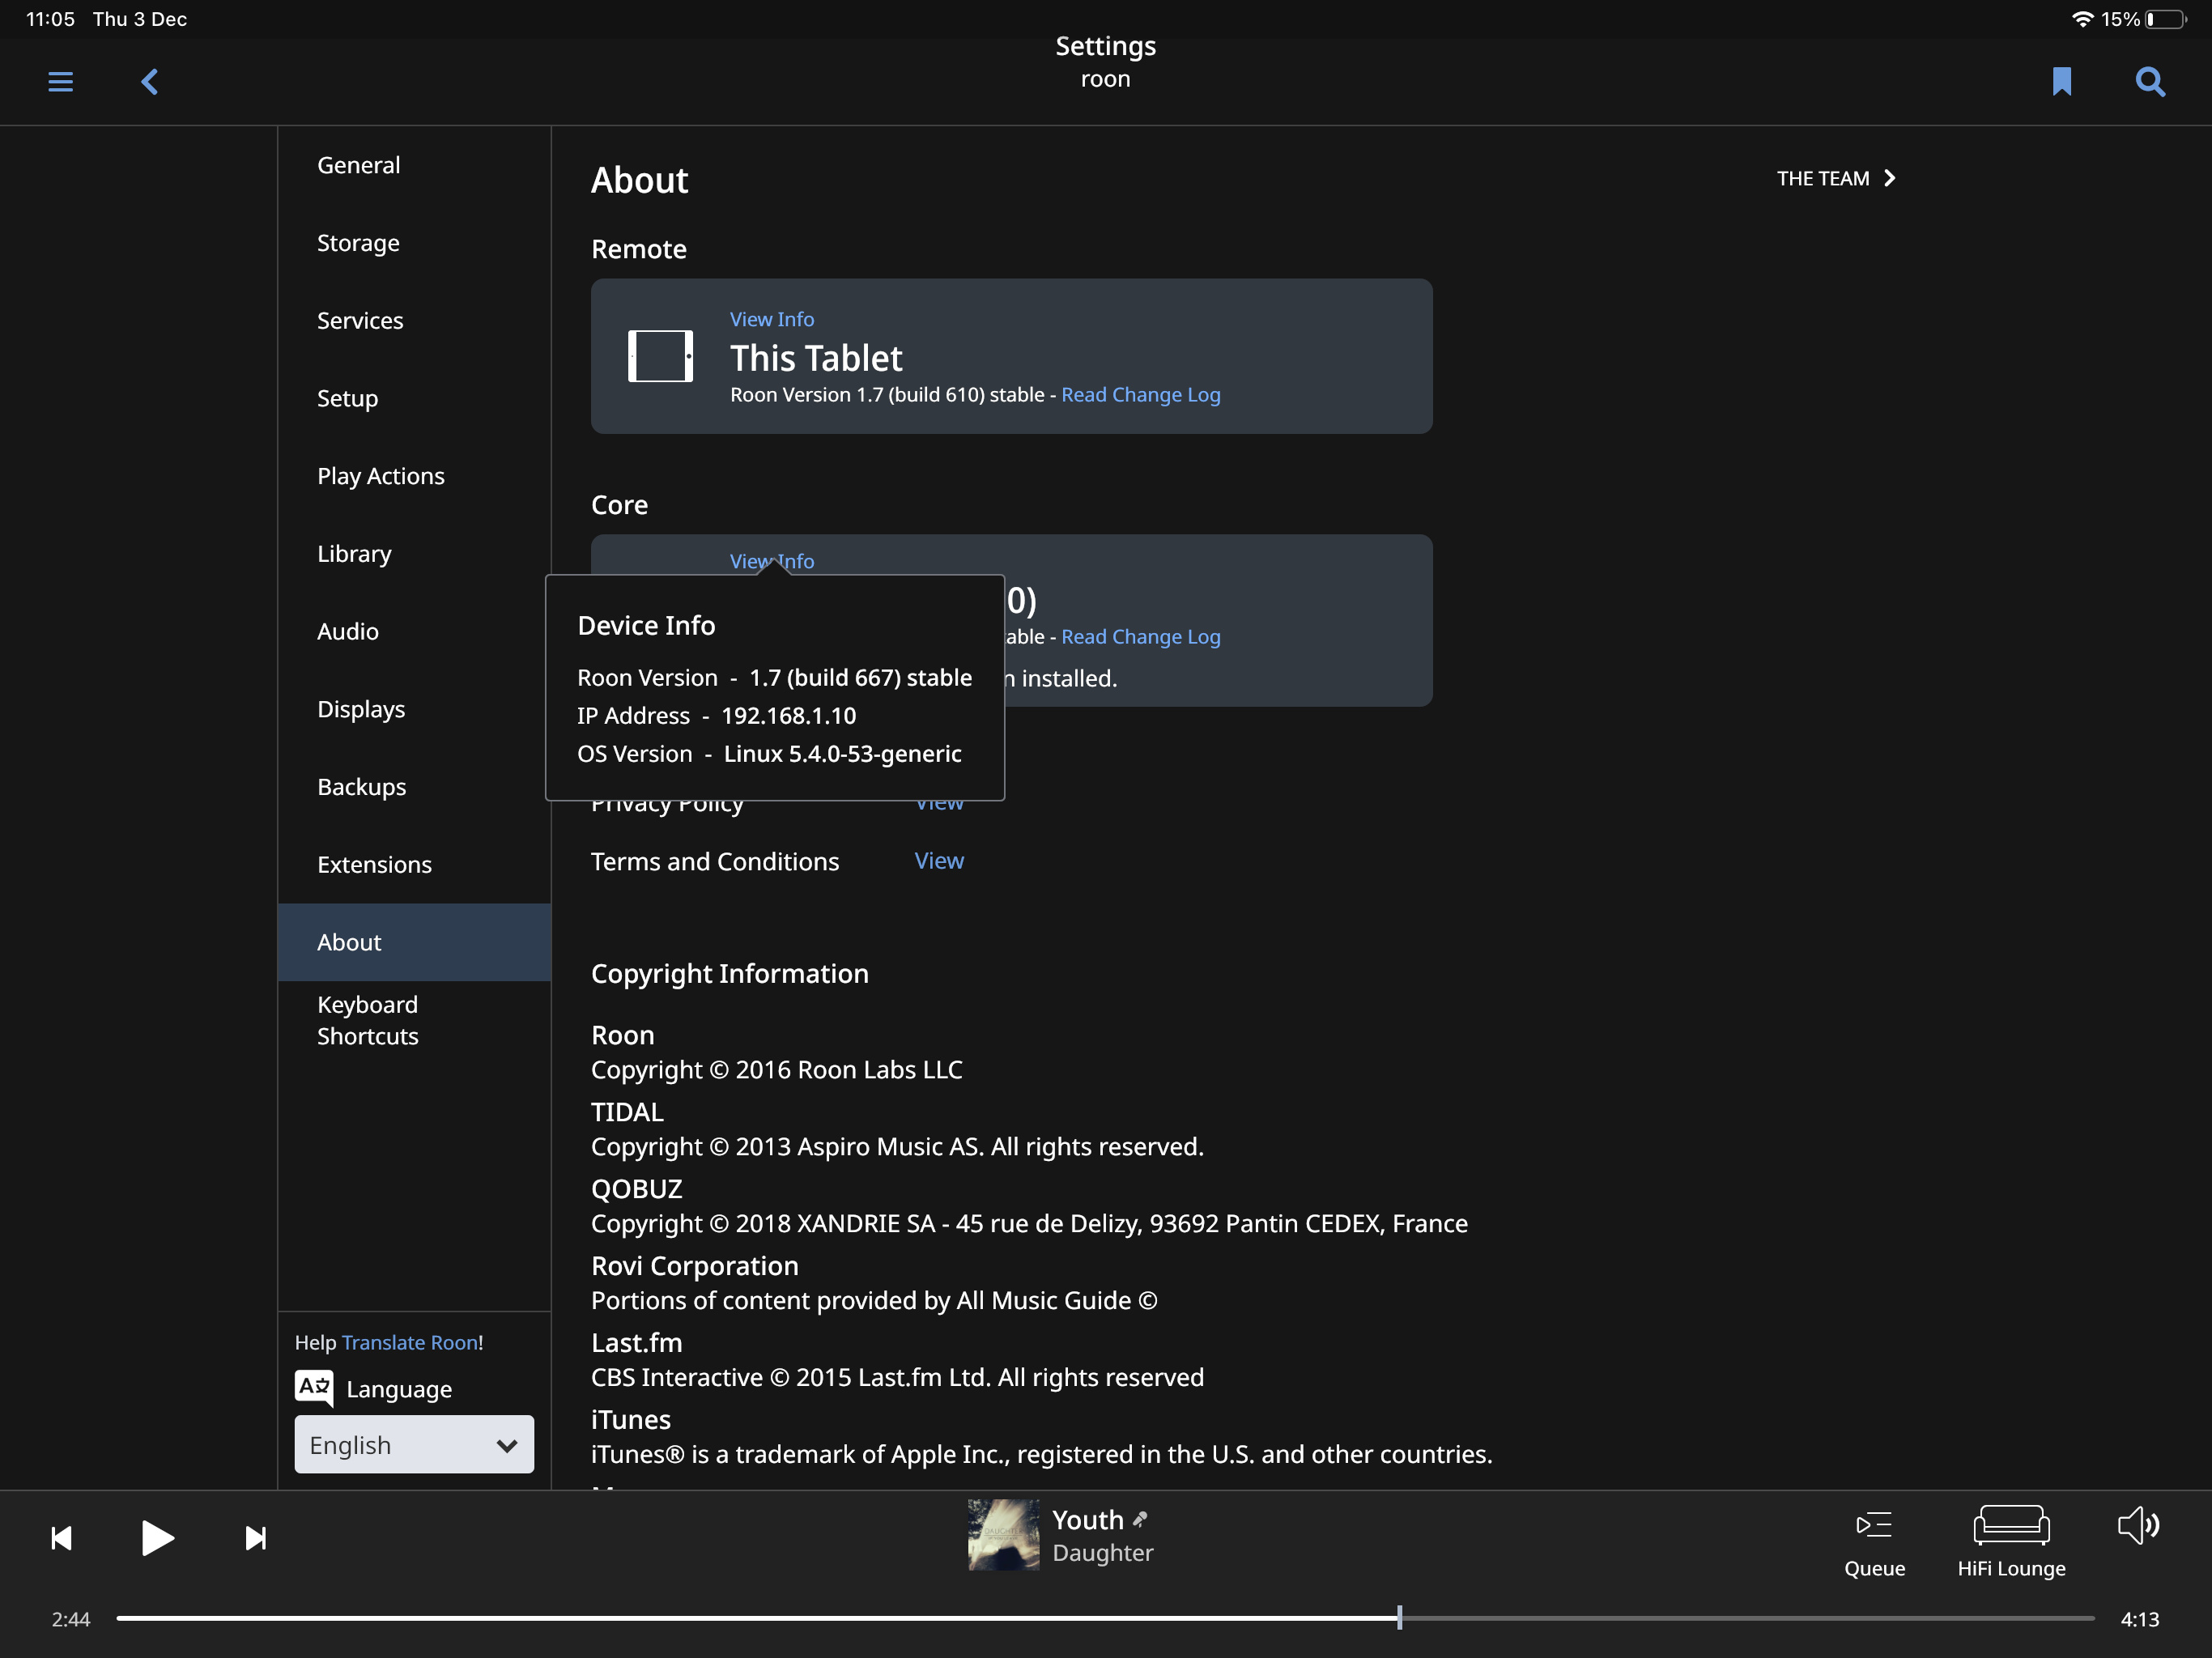2212x1658 pixels.
Task: Click Roon Version build 667 line
Action: [x=774, y=678]
